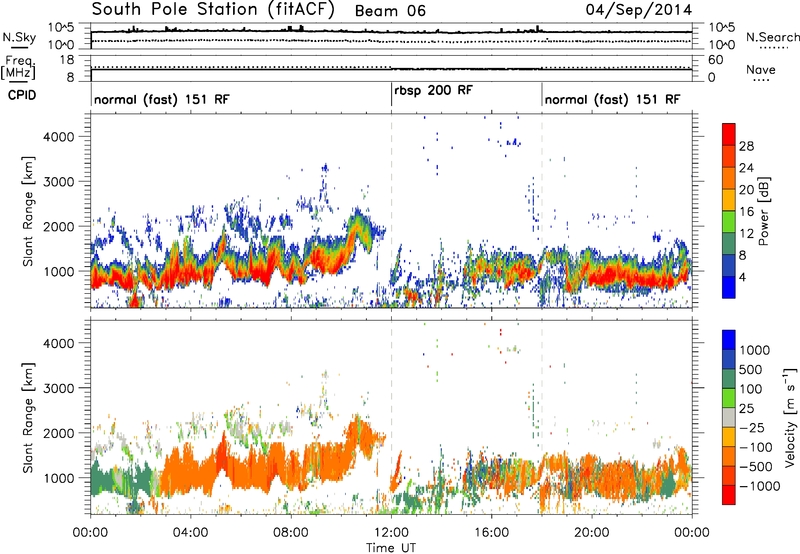Screen dimensions: 800x554
Task: Click the date '04/Sep/2014'
Action: pyautogui.click(x=638, y=9)
